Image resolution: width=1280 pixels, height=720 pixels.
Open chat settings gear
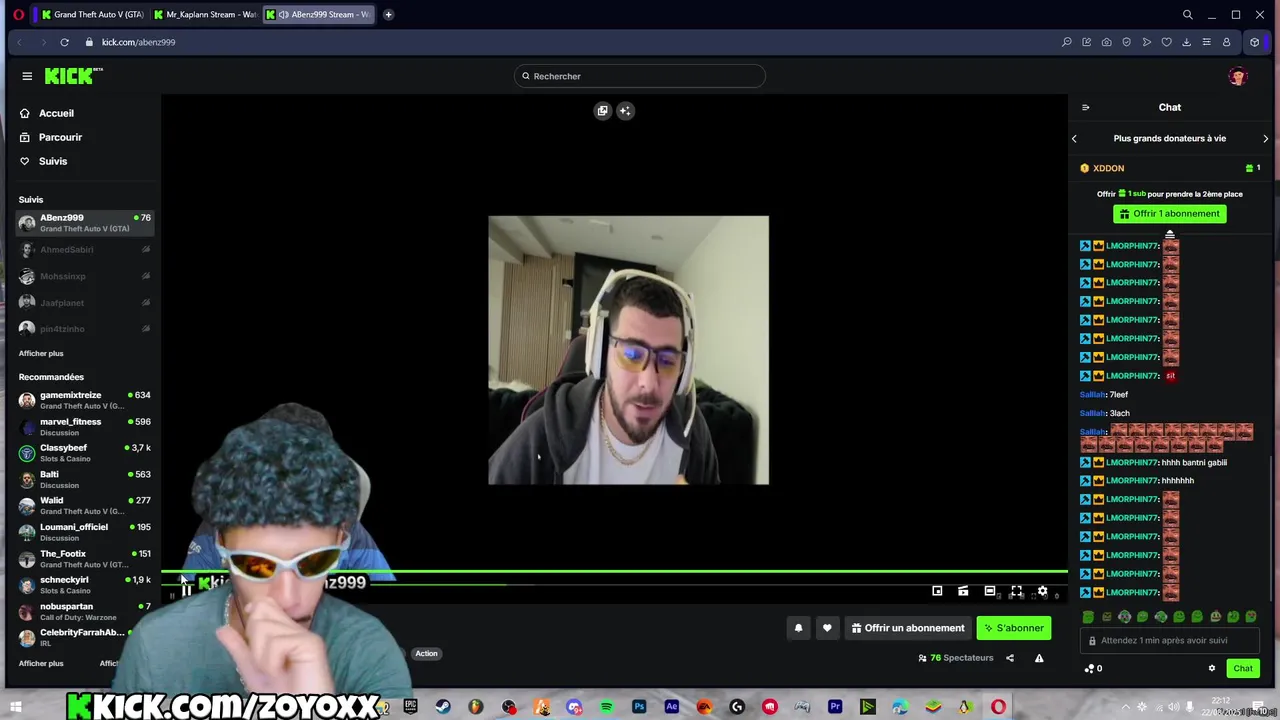tap(1212, 668)
